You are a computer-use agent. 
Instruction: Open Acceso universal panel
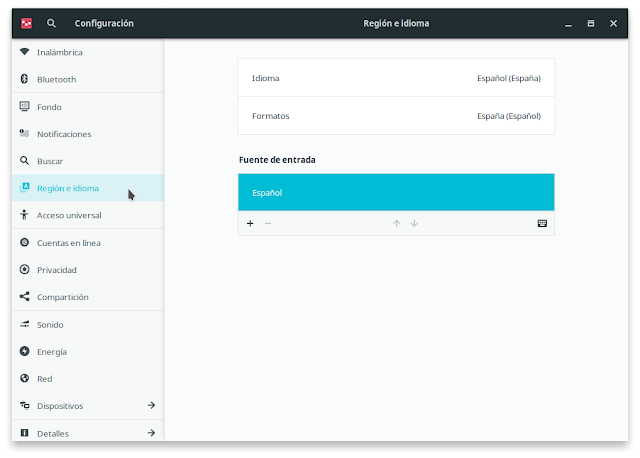pyautogui.click(x=88, y=215)
